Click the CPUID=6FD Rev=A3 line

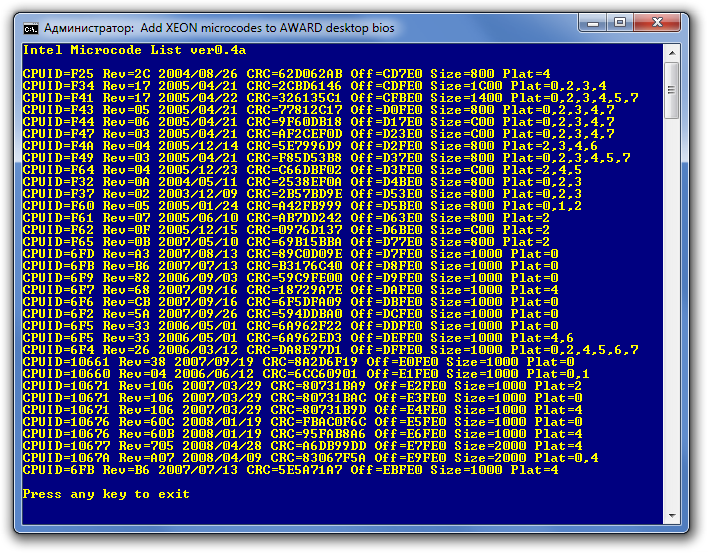[x=290, y=254]
